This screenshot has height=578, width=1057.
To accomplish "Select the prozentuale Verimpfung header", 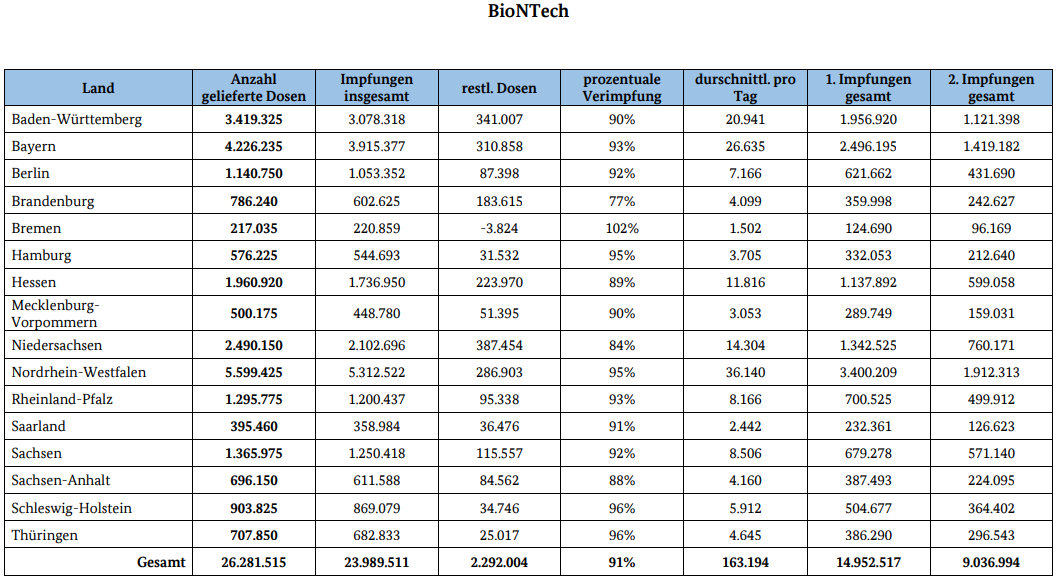I will click(622, 88).
